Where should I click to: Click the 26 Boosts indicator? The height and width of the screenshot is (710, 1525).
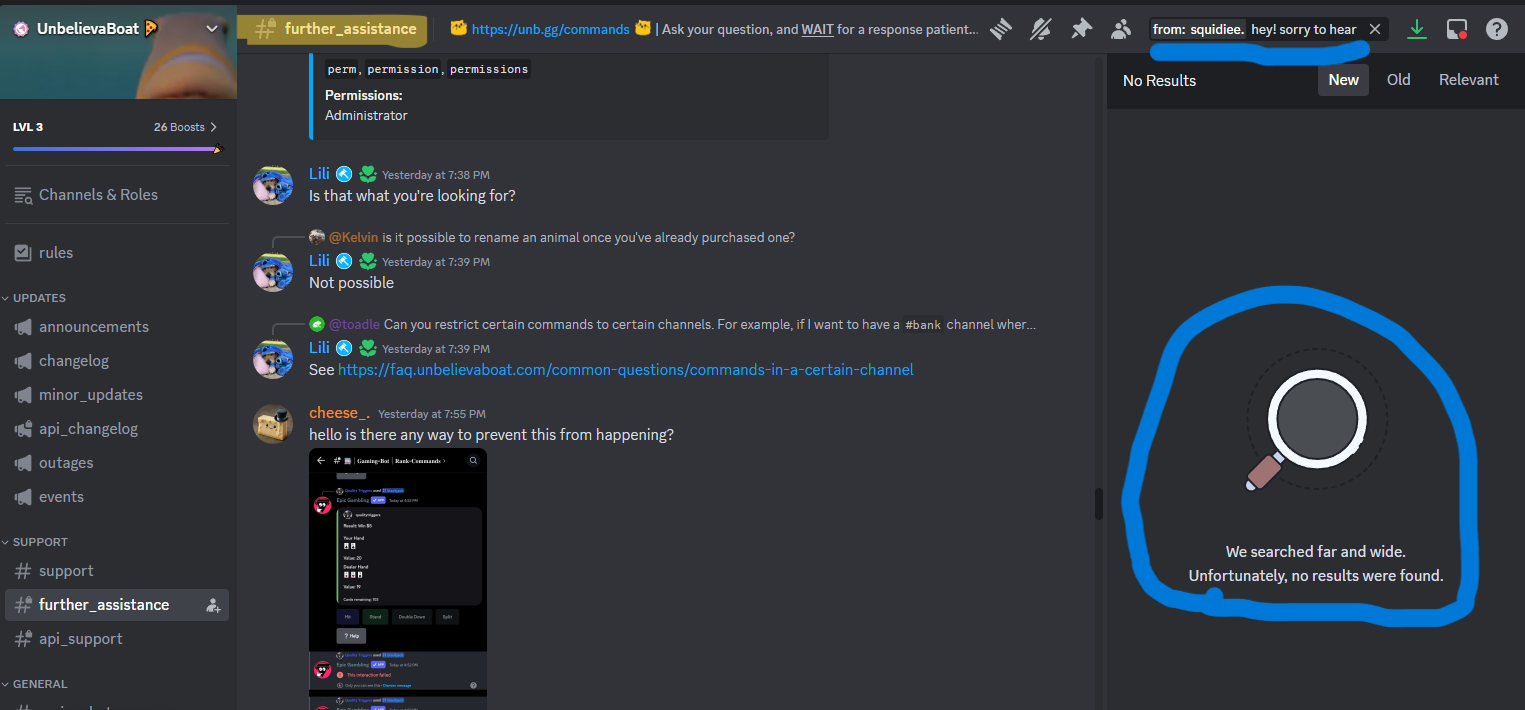(x=185, y=127)
